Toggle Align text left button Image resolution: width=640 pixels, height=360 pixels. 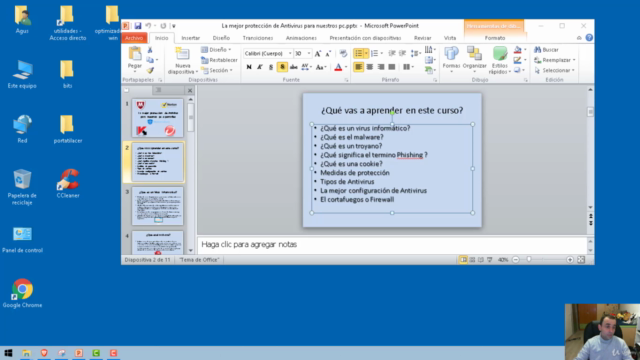(x=358, y=67)
